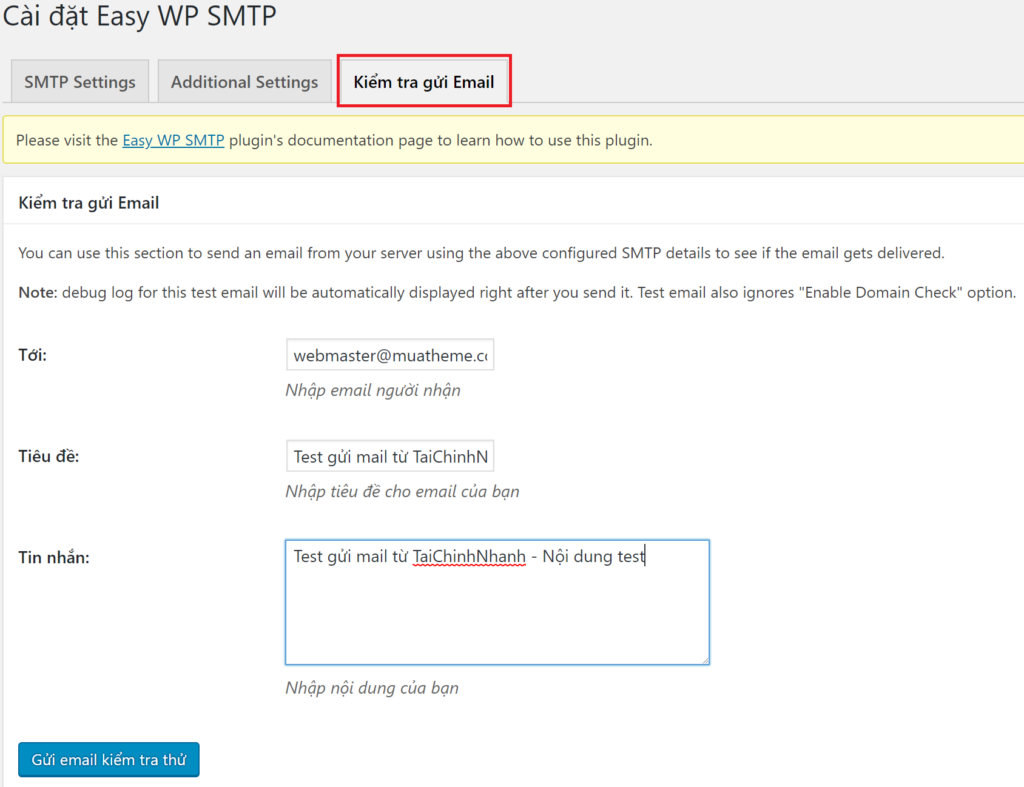
Task: Open the Additional Settings tab
Action: coord(244,81)
